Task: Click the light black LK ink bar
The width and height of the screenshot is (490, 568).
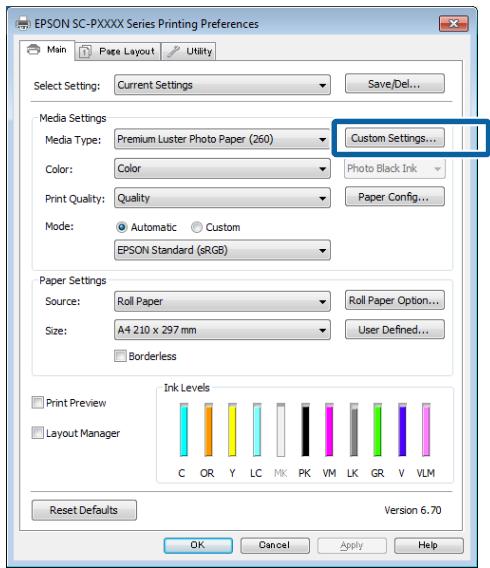Action: click(354, 430)
